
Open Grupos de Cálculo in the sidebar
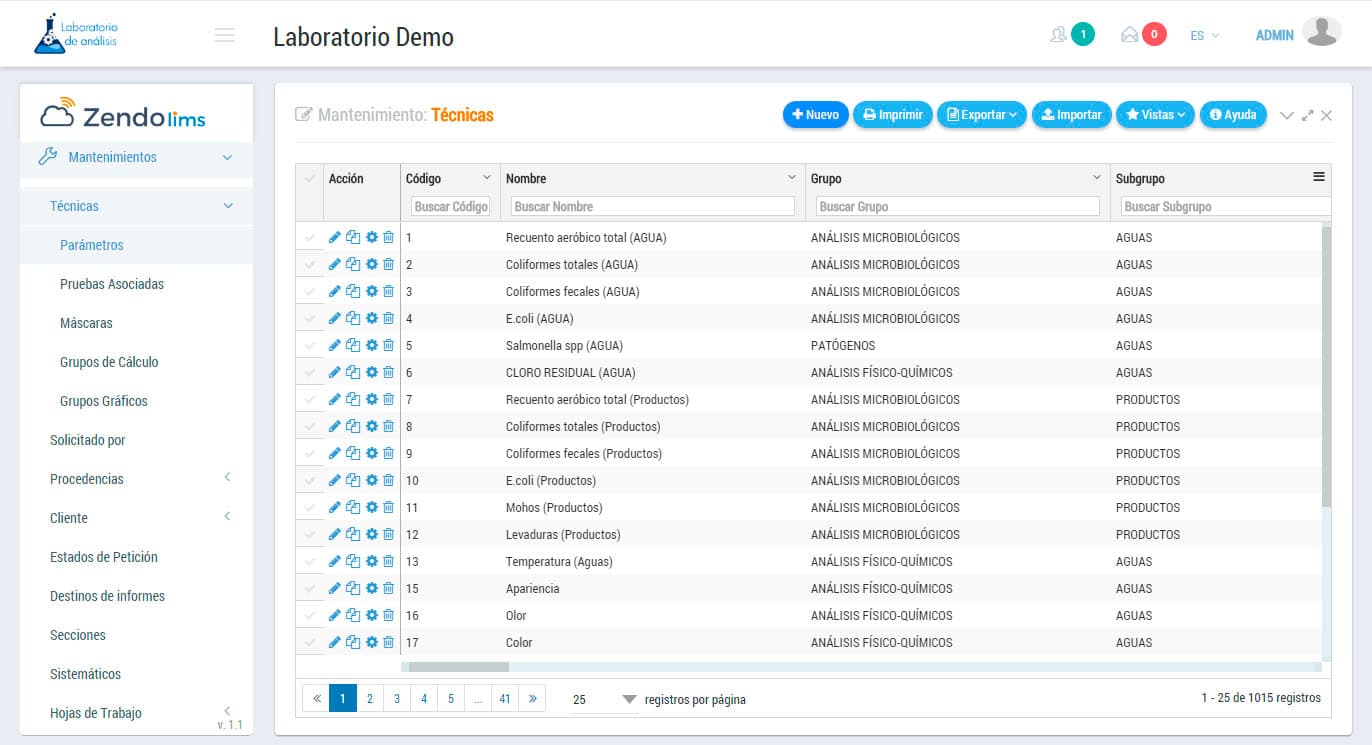(x=109, y=362)
